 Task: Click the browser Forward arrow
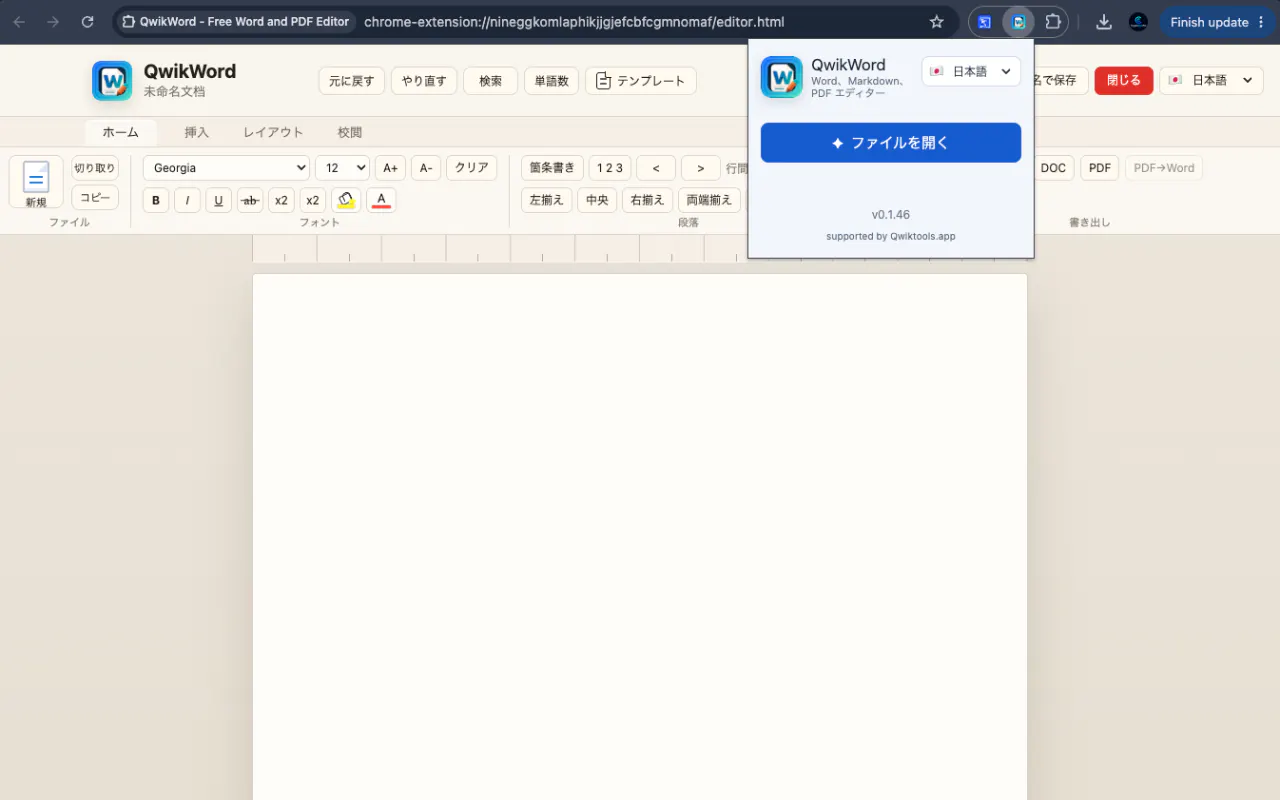(x=53, y=22)
